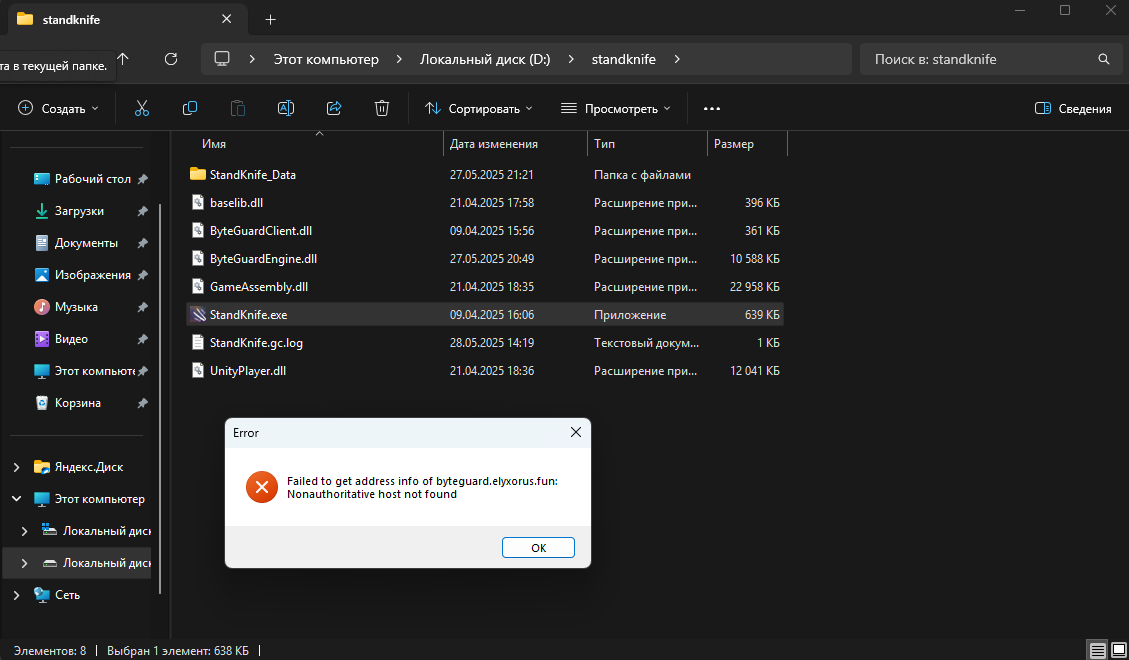Open the three-dots more options menu
Image resolution: width=1129 pixels, height=660 pixels.
[711, 109]
